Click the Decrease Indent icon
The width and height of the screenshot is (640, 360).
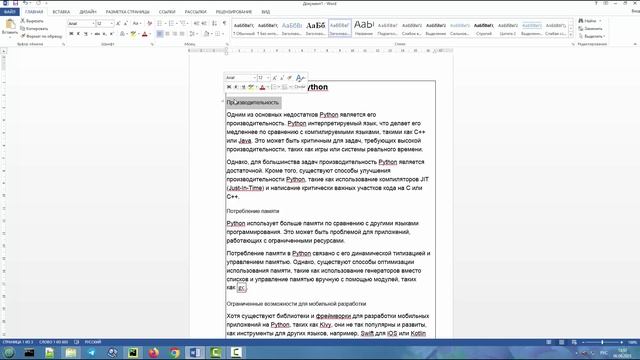click(x=196, y=23)
